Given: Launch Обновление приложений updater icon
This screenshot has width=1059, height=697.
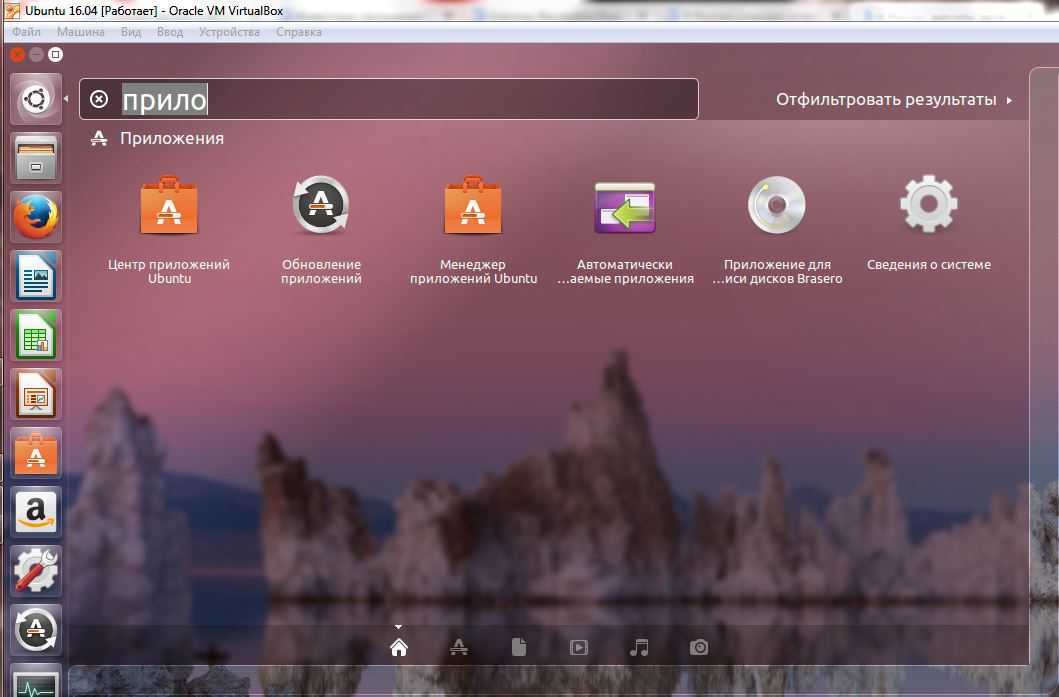Looking at the screenshot, I should click(321, 205).
